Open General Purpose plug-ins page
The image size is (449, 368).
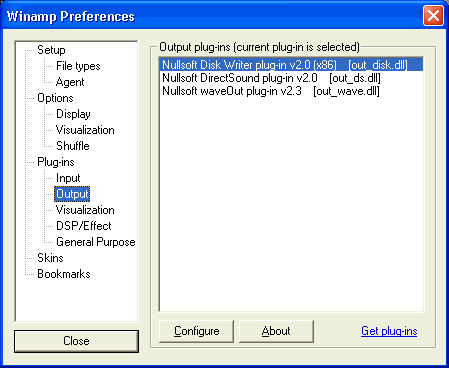pos(96,242)
